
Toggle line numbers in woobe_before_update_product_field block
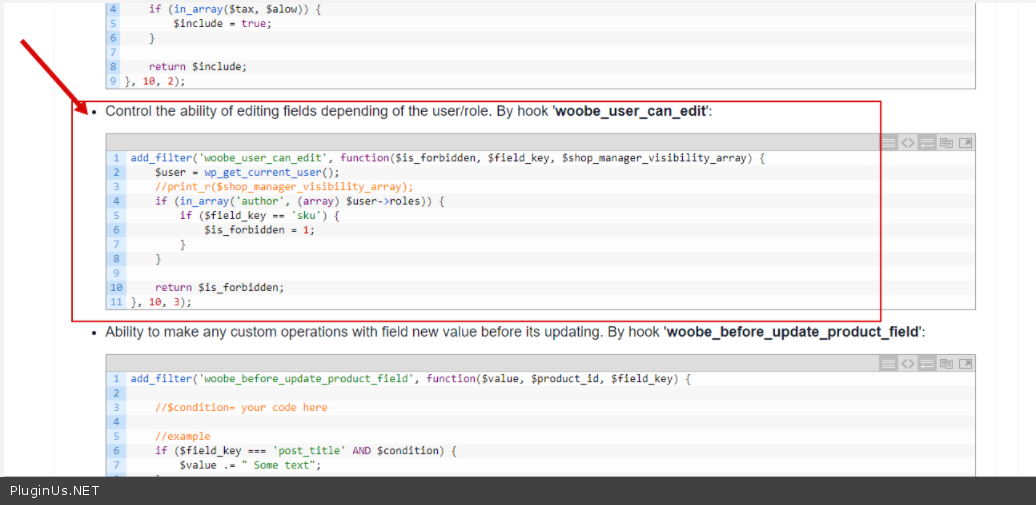889,363
